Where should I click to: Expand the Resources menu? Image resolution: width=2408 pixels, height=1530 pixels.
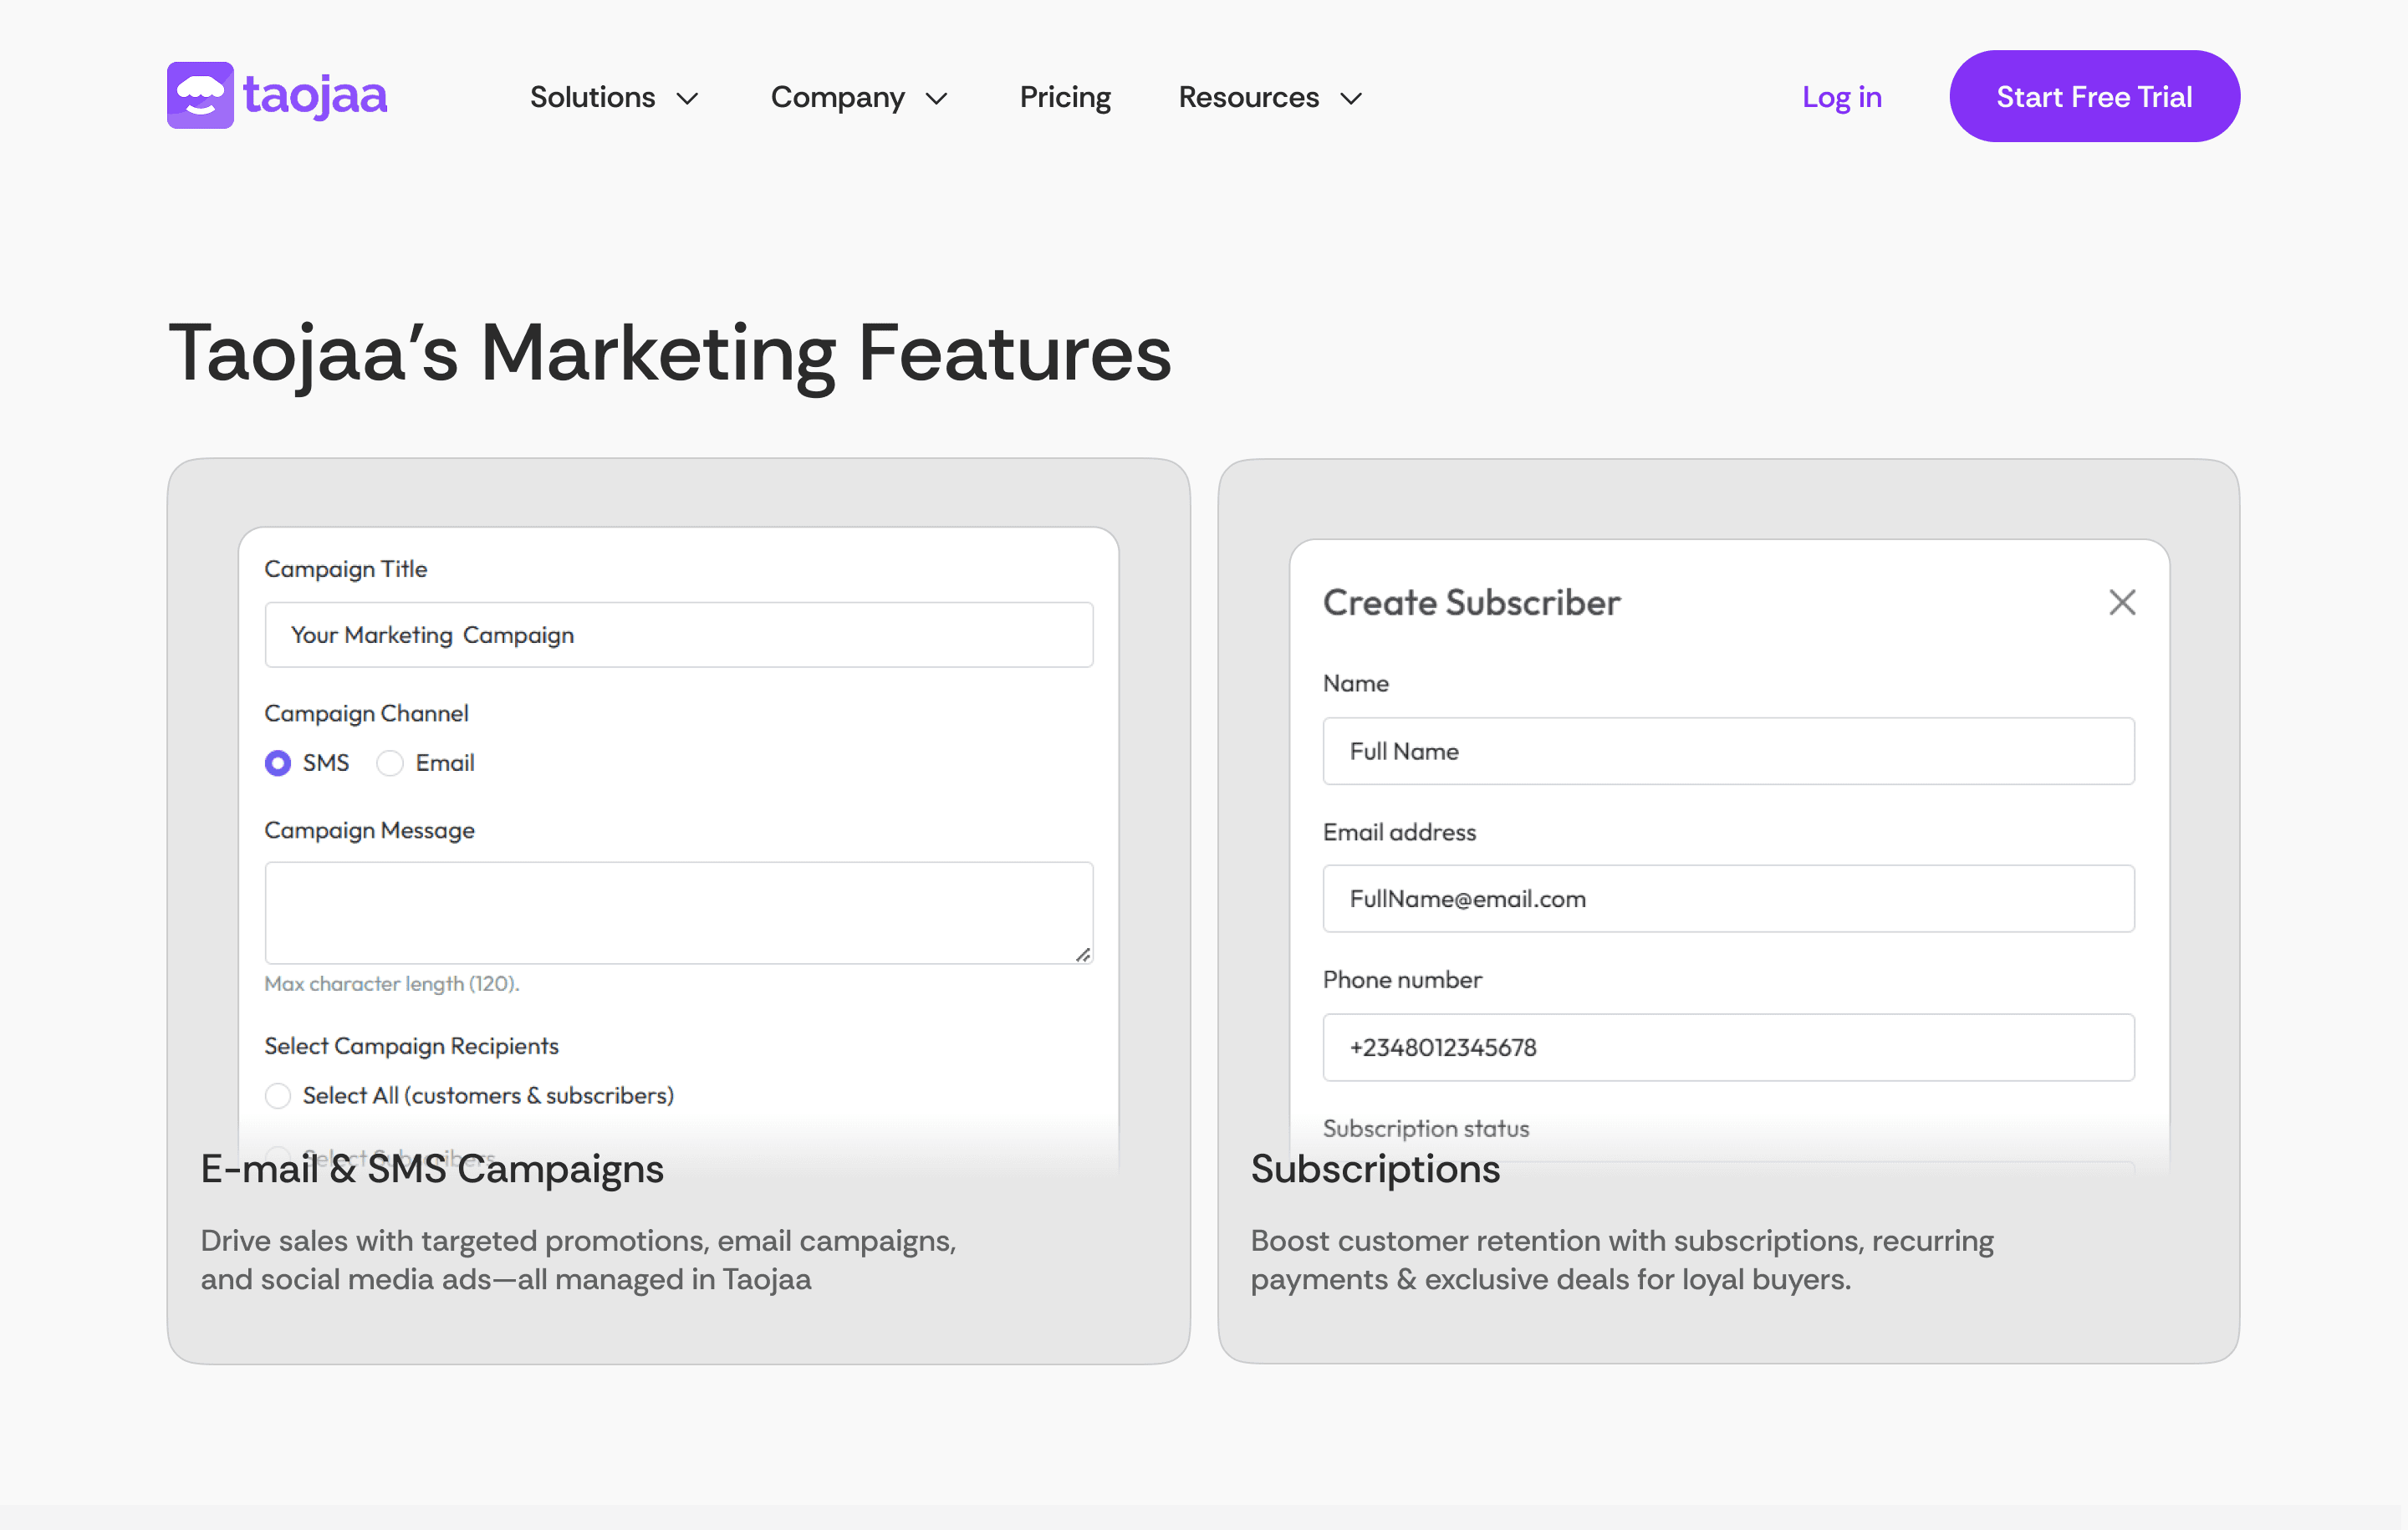[x=1249, y=97]
